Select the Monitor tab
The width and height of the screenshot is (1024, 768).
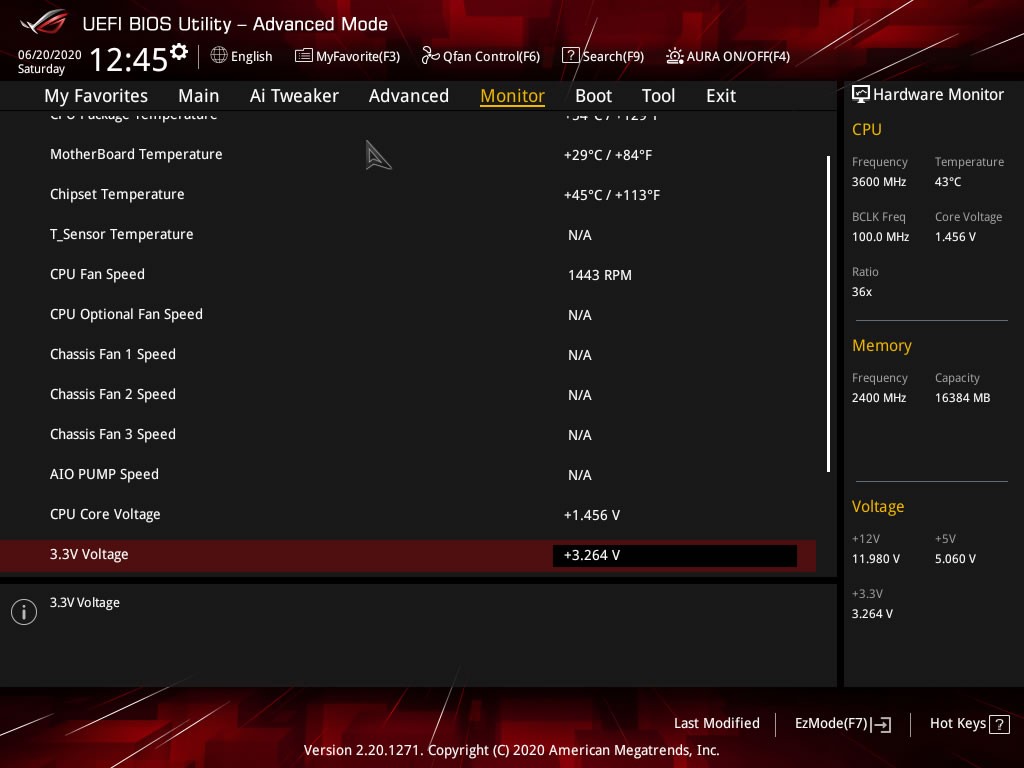click(513, 96)
